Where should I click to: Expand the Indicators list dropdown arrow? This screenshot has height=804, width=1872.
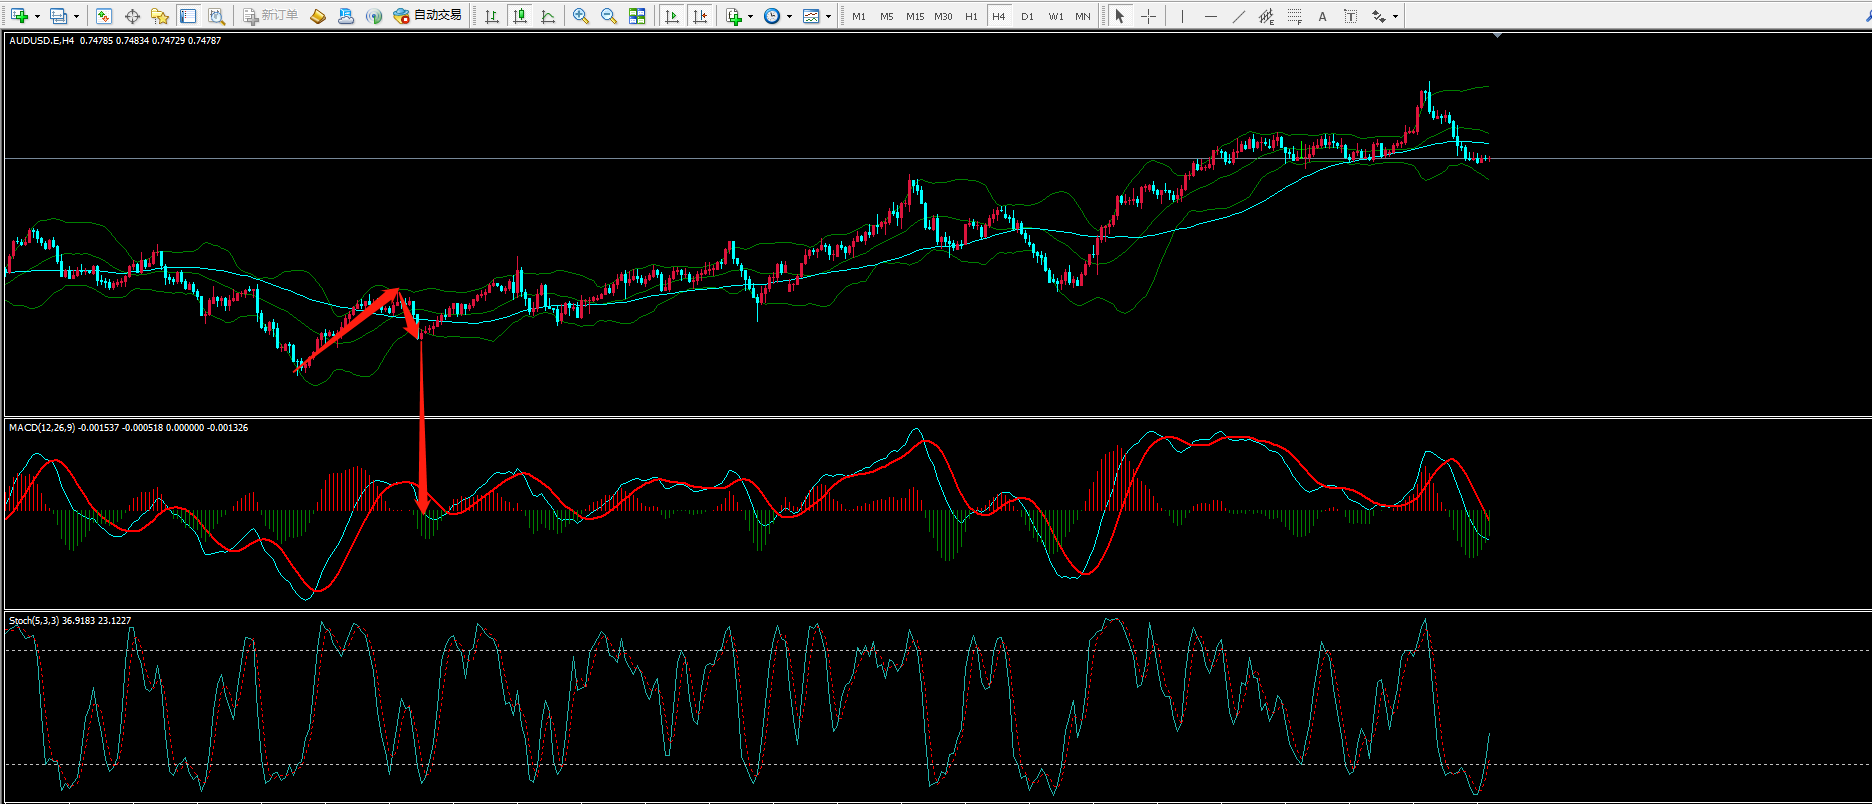coord(750,16)
